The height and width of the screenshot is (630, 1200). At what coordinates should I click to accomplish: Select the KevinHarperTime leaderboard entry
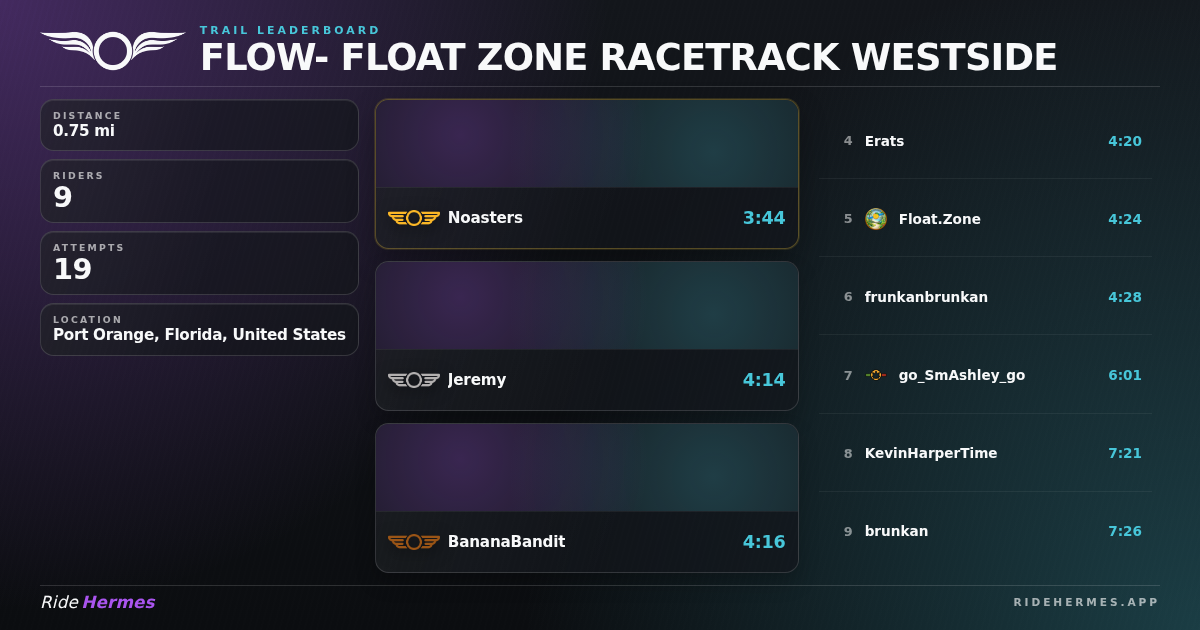985,453
